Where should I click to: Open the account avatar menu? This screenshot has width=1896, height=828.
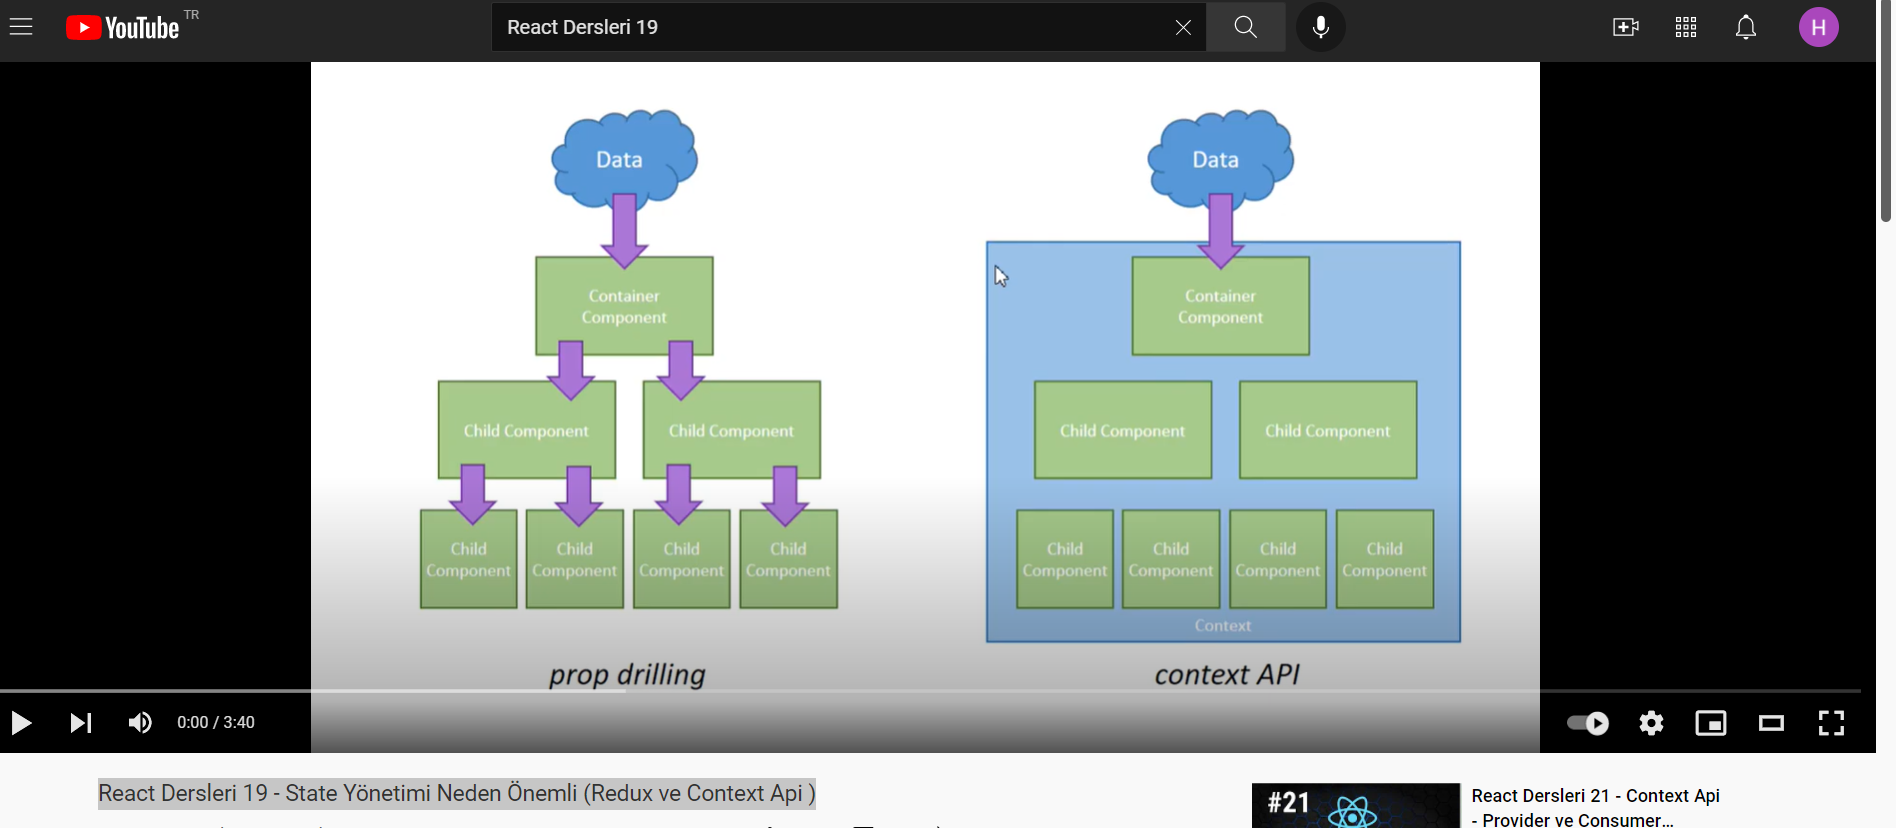(1818, 27)
